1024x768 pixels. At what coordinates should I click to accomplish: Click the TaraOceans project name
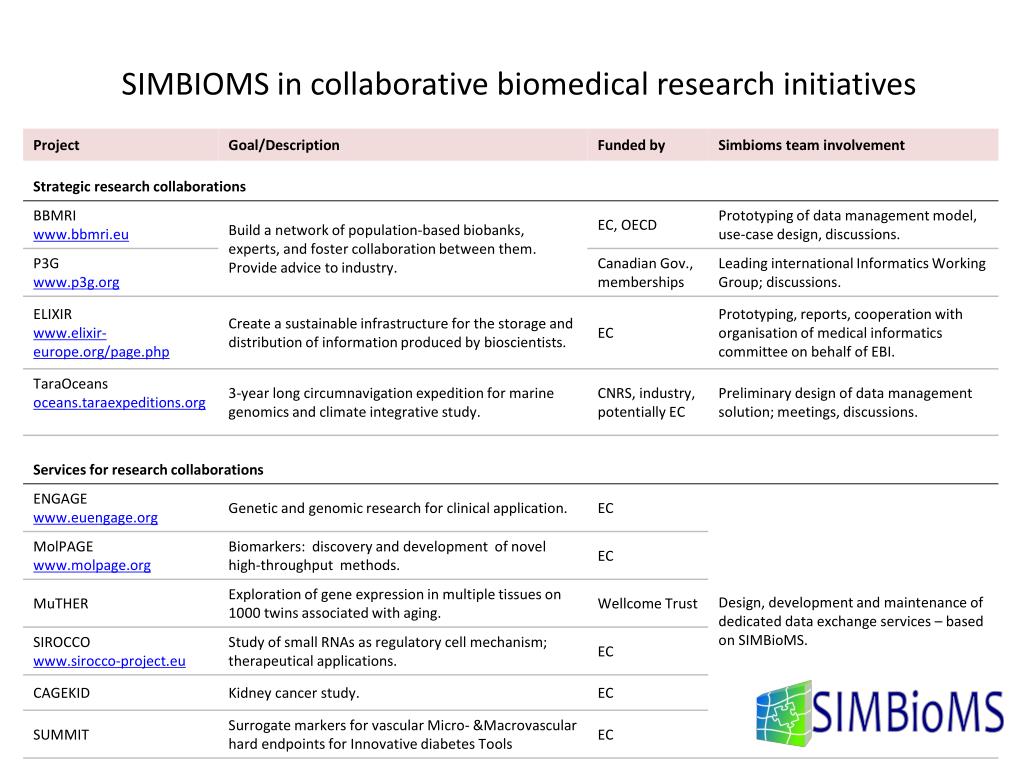(71, 384)
